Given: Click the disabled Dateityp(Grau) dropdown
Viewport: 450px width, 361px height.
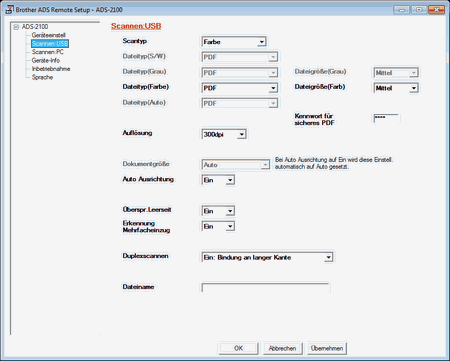Looking at the screenshot, I should pyautogui.click(x=240, y=73).
